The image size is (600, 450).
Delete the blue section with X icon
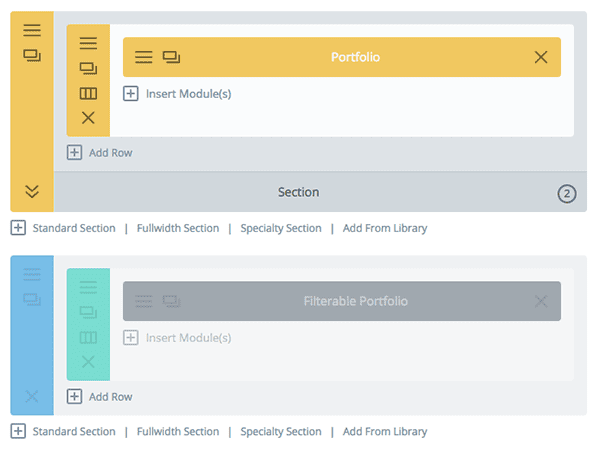pyautogui.click(x=32, y=396)
